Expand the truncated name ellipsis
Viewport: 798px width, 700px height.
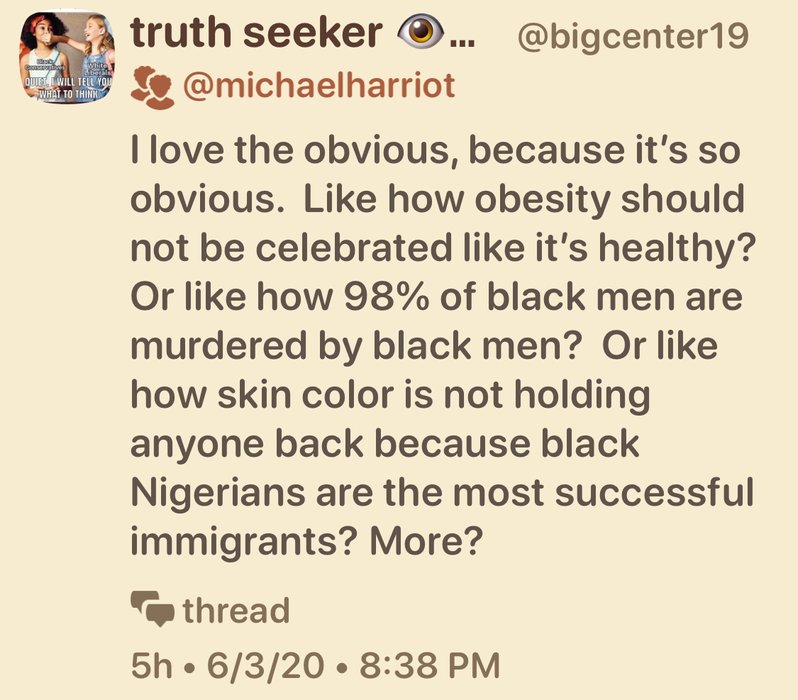(x=461, y=38)
